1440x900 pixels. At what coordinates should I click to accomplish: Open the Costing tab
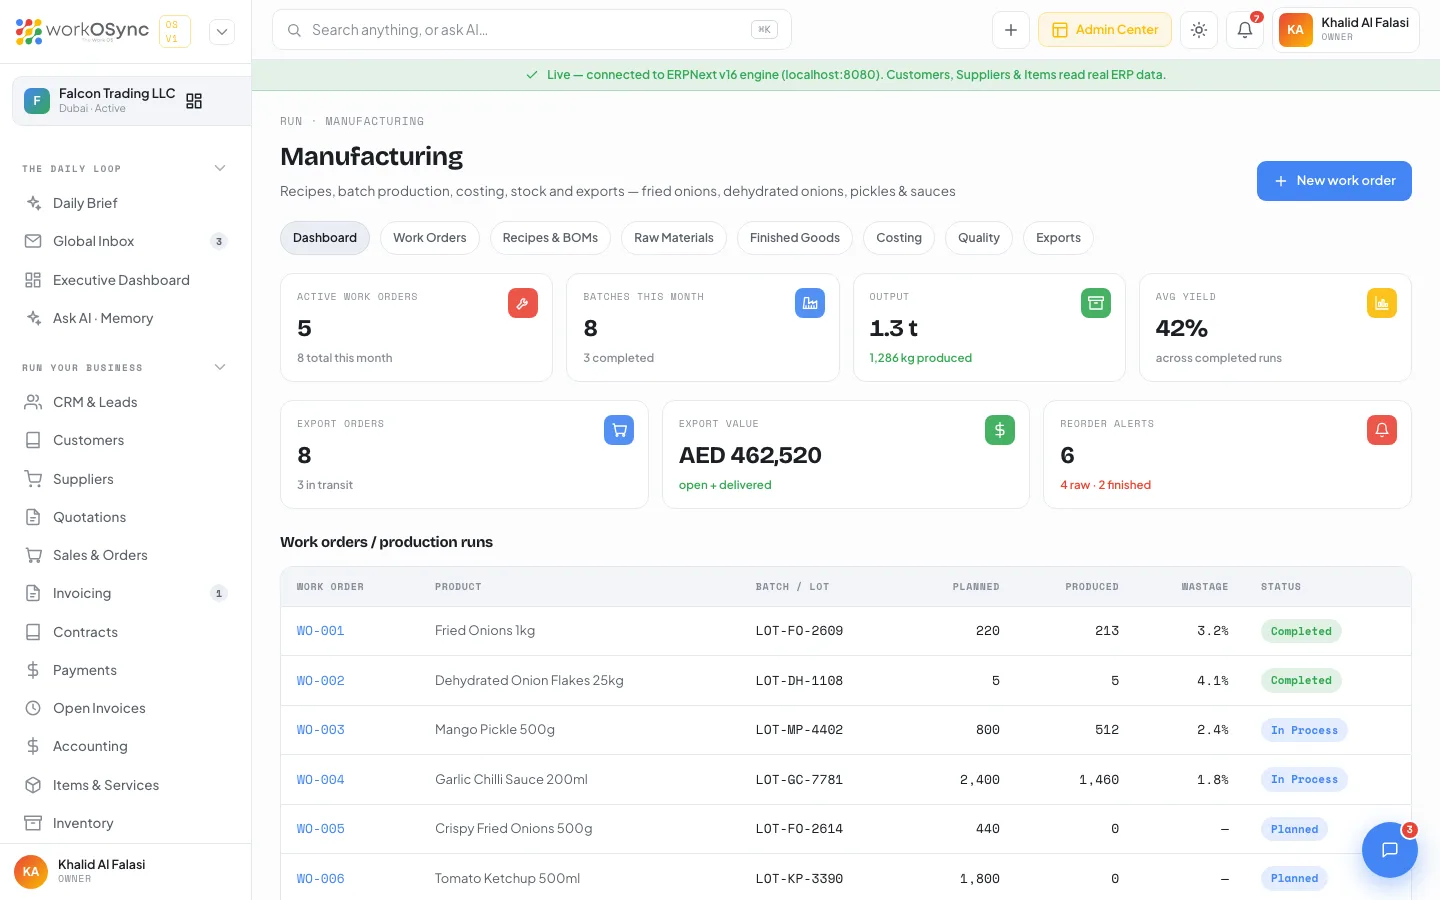coord(899,238)
